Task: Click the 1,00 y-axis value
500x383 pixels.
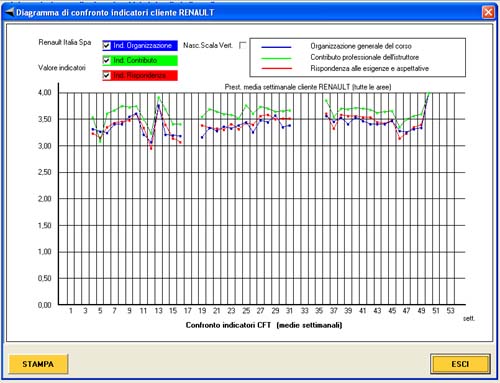Action: point(45,252)
